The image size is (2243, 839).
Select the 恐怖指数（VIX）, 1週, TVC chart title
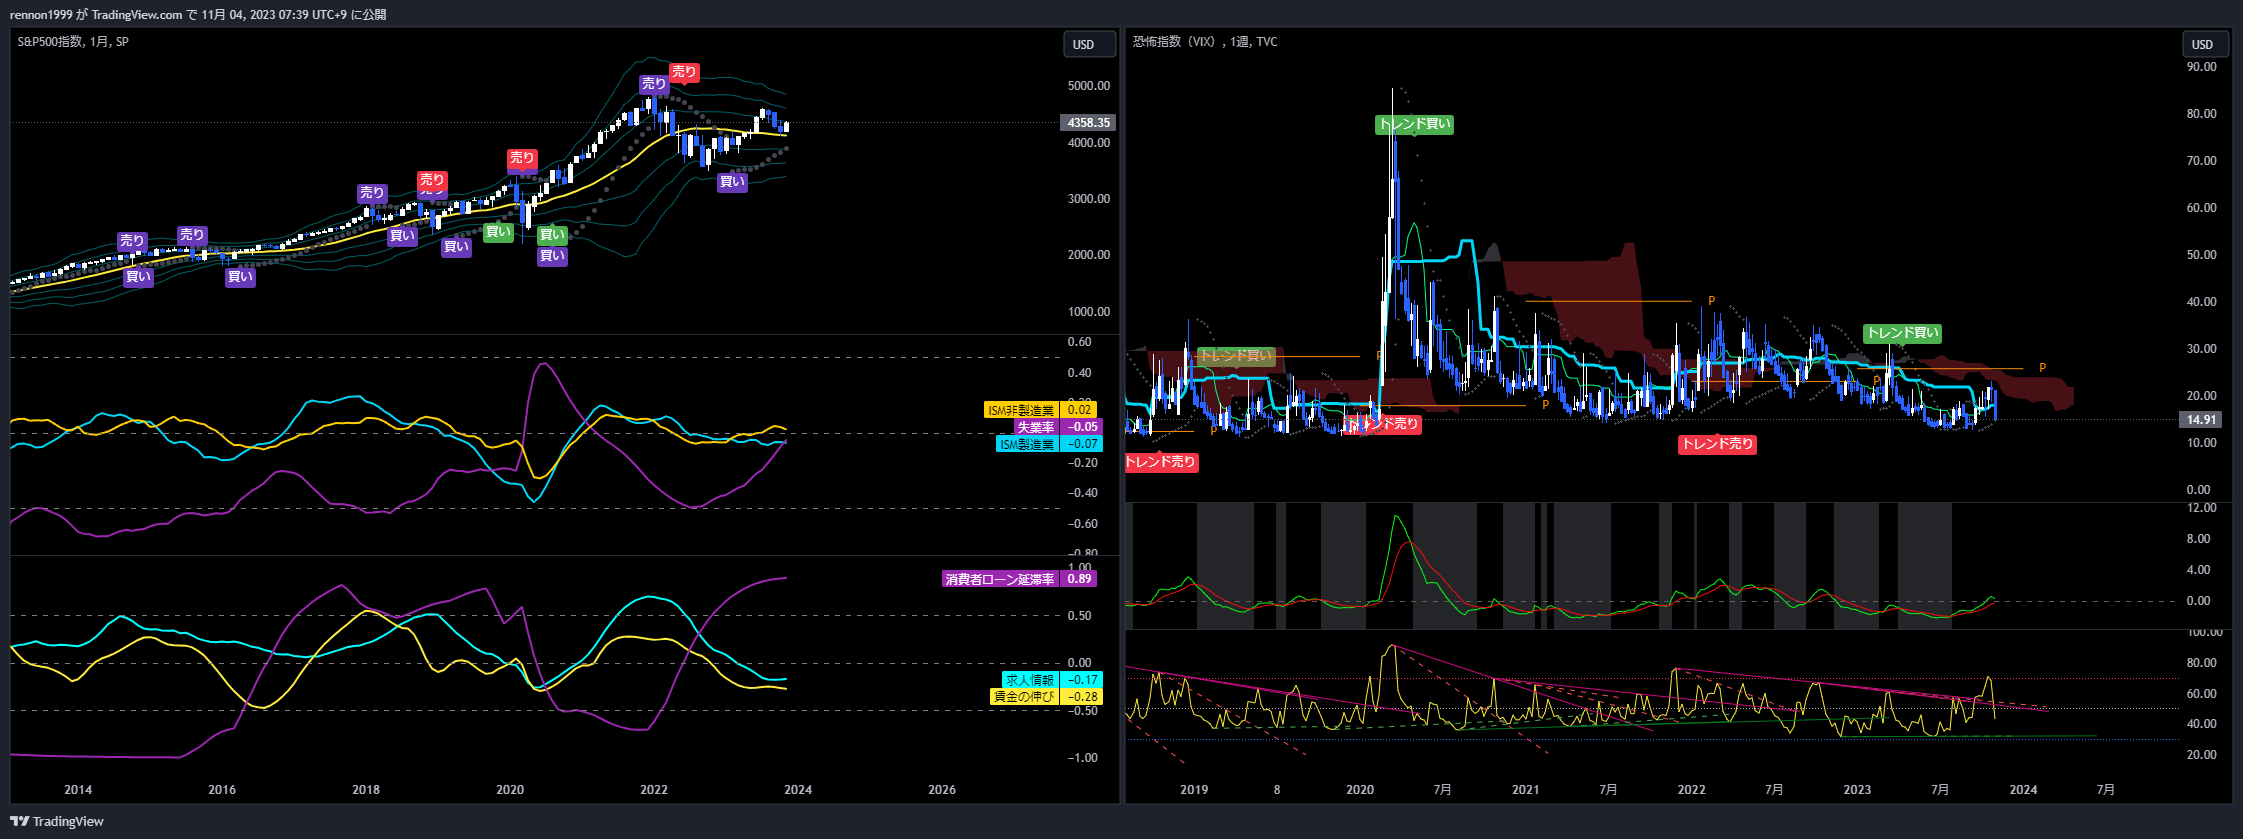pos(1205,41)
